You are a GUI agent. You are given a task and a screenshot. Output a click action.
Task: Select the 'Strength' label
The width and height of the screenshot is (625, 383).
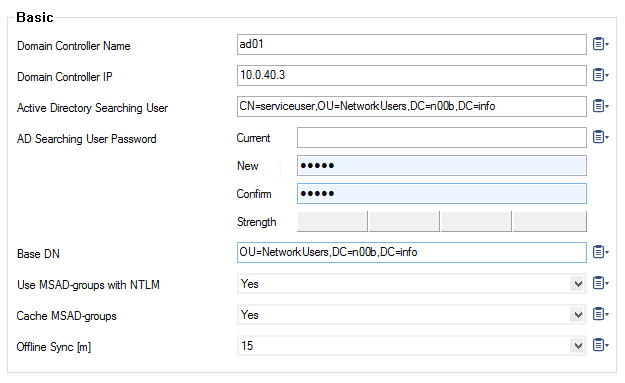tap(256, 222)
